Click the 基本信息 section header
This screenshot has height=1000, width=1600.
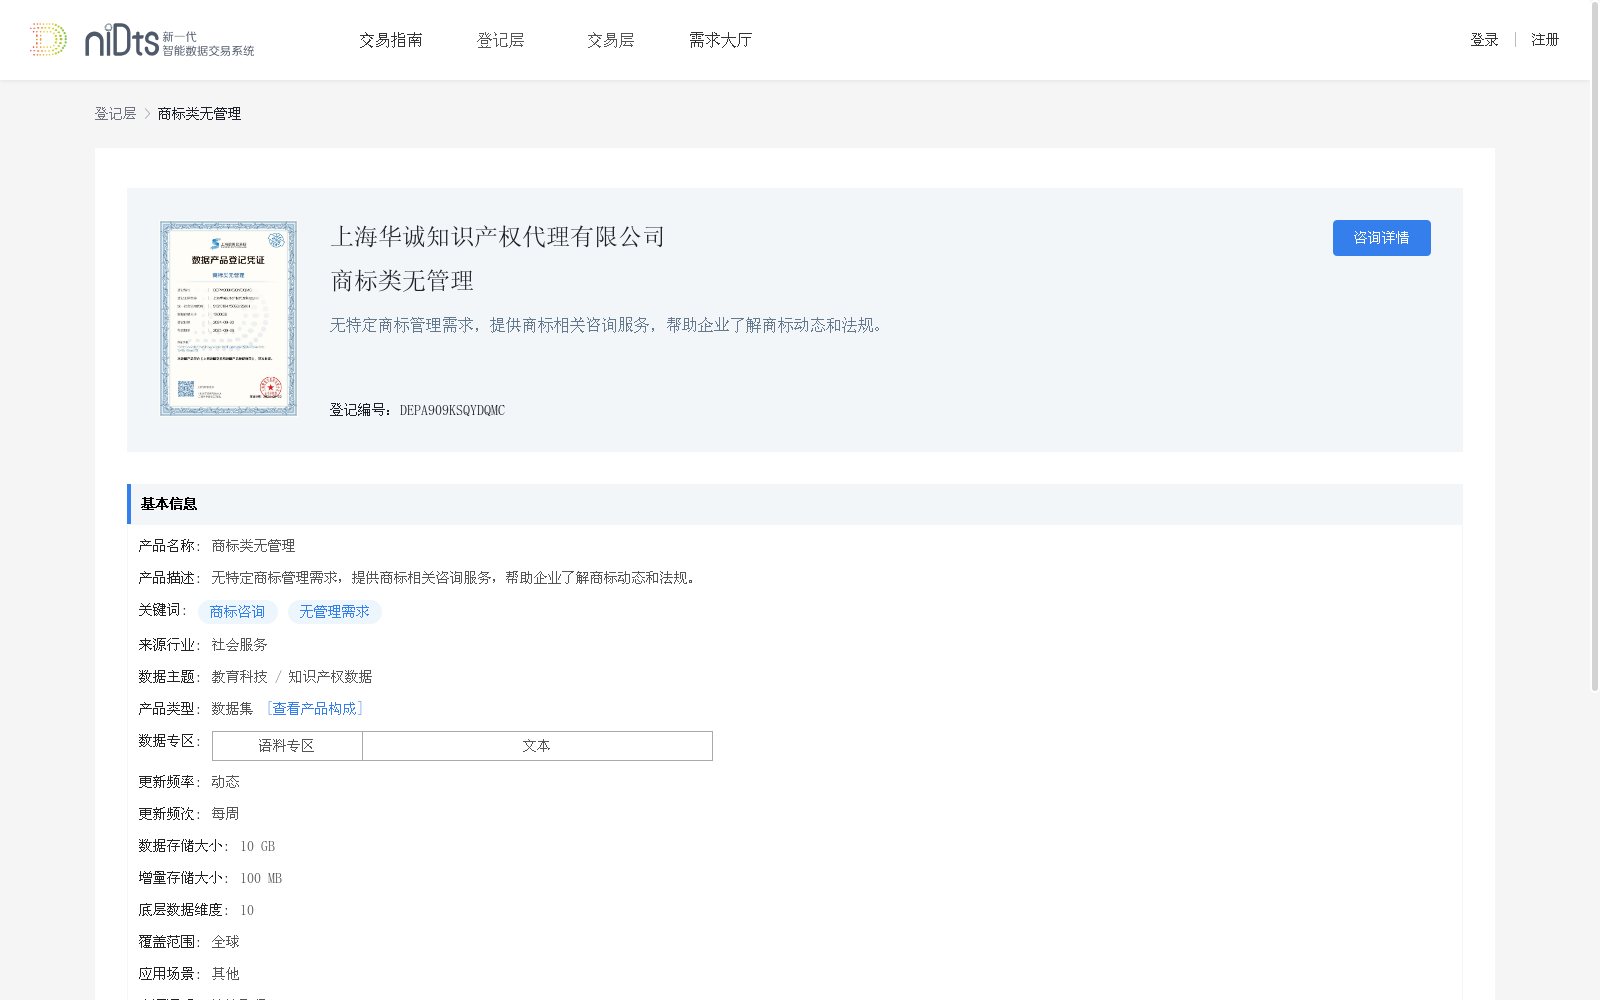(x=795, y=504)
